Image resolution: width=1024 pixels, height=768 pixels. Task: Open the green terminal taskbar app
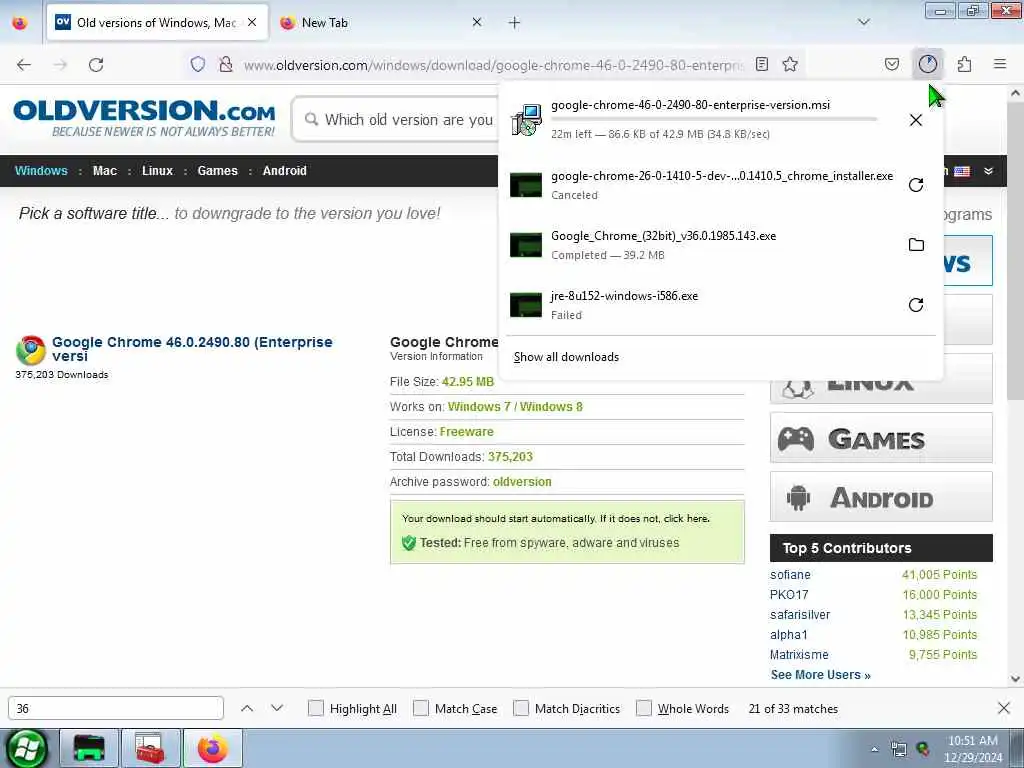[x=89, y=748]
